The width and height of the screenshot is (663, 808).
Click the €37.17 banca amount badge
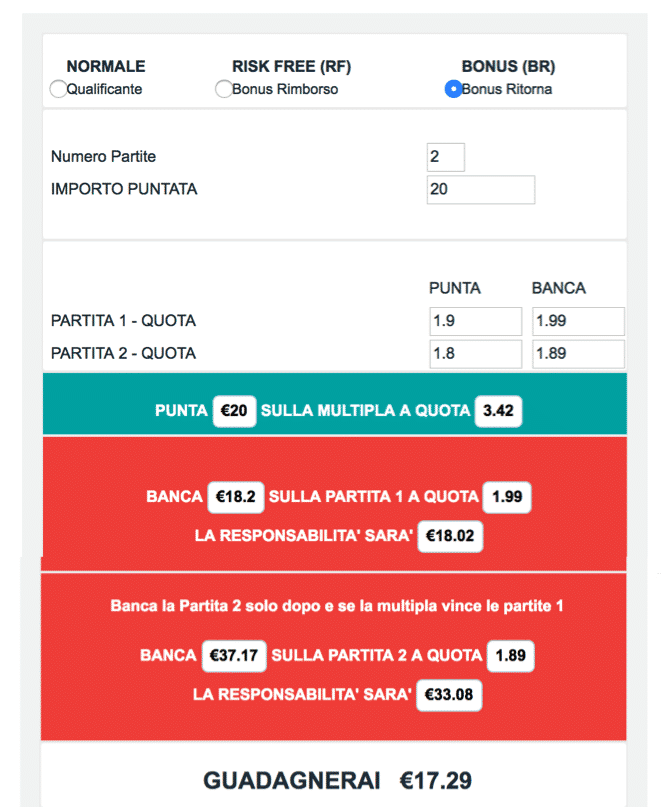[x=234, y=656]
